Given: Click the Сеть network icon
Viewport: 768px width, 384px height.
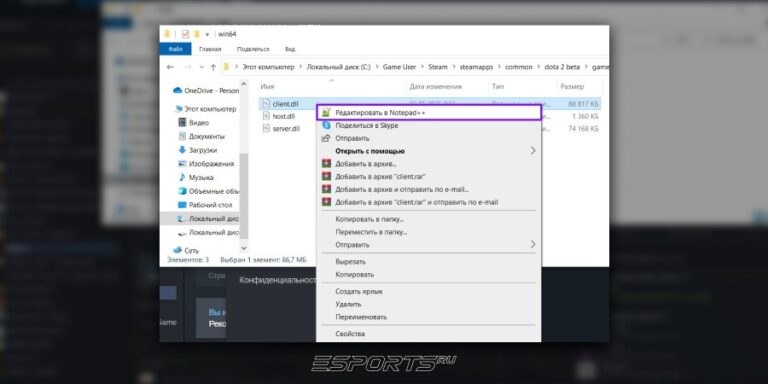Looking at the screenshot, I should point(177,250).
